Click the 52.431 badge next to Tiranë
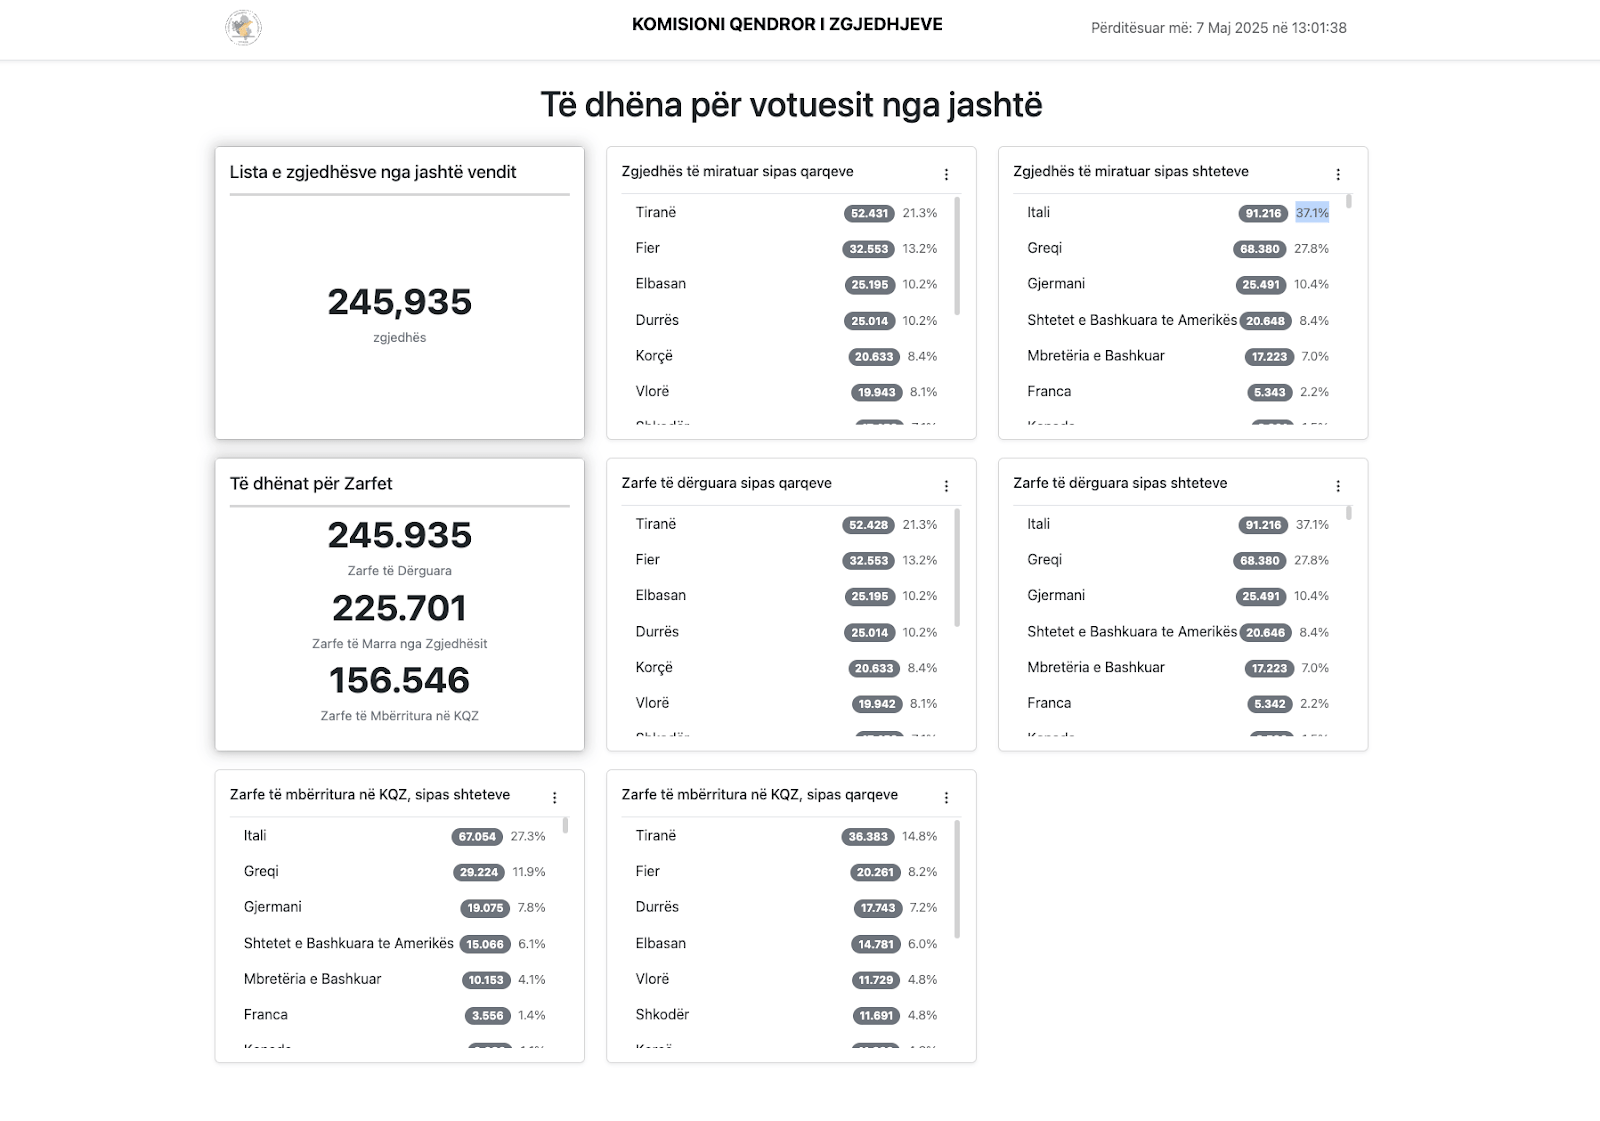This screenshot has height=1121, width=1600. coord(869,213)
